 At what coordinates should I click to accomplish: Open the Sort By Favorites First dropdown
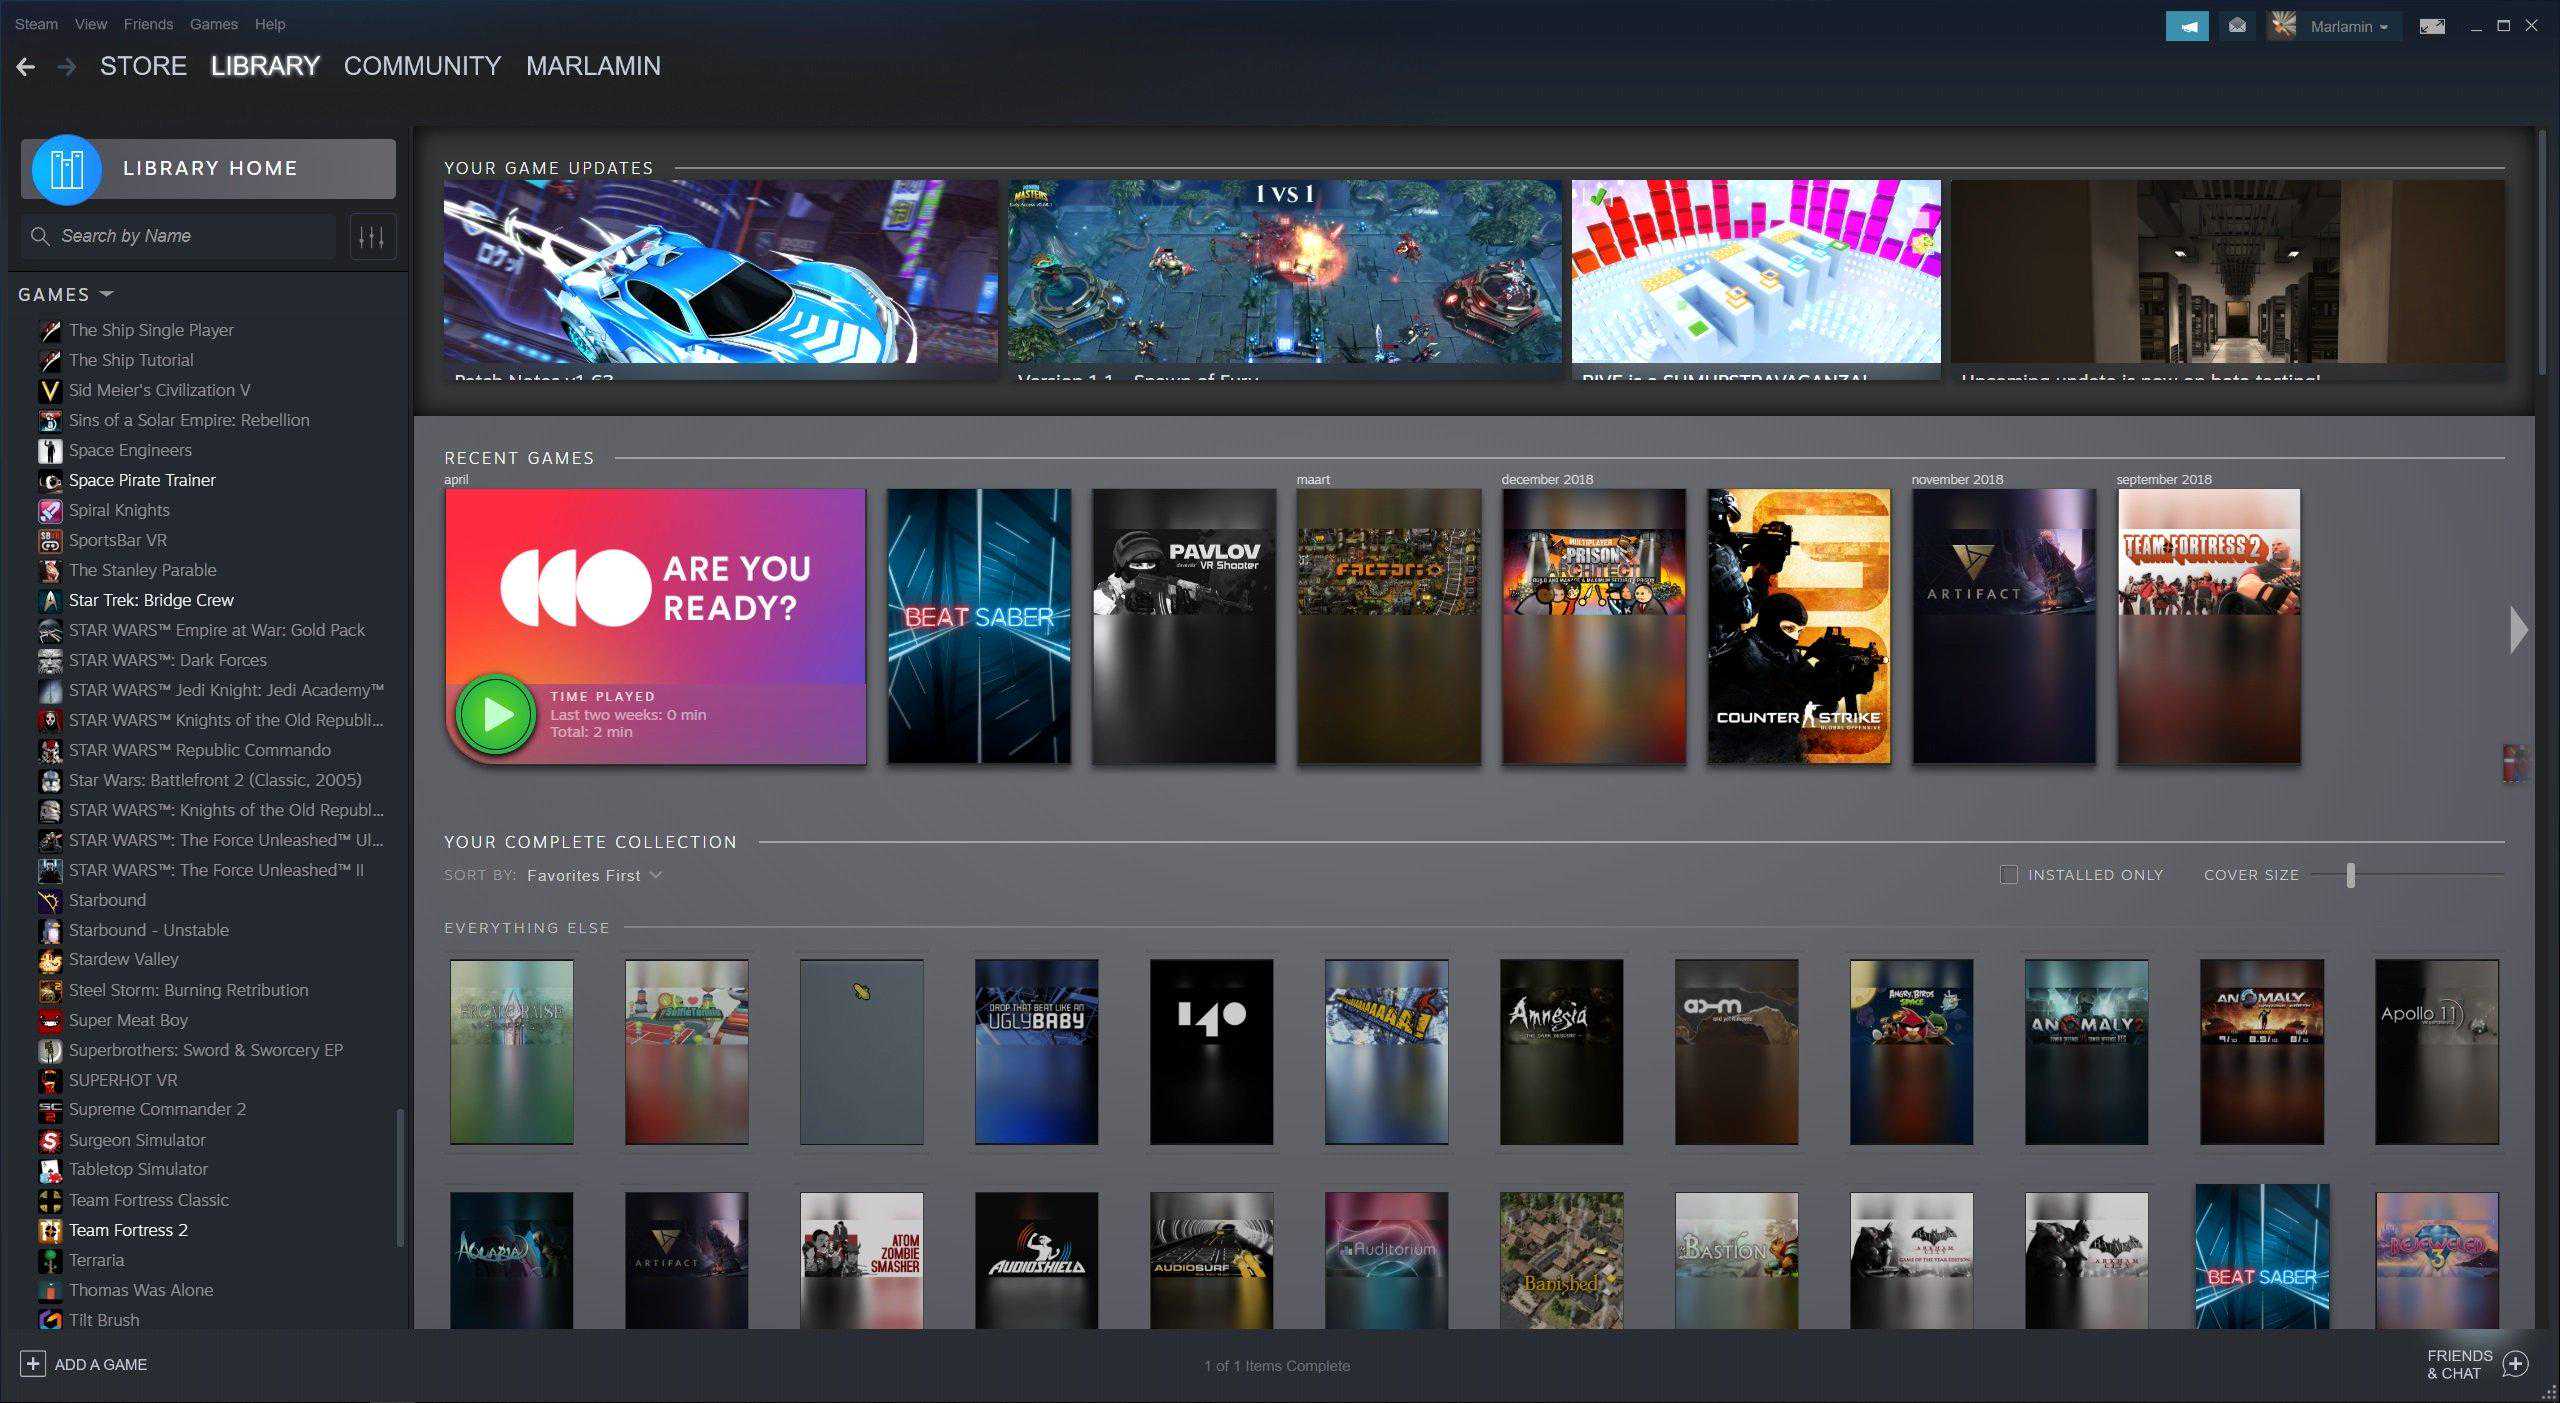pyautogui.click(x=592, y=875)
